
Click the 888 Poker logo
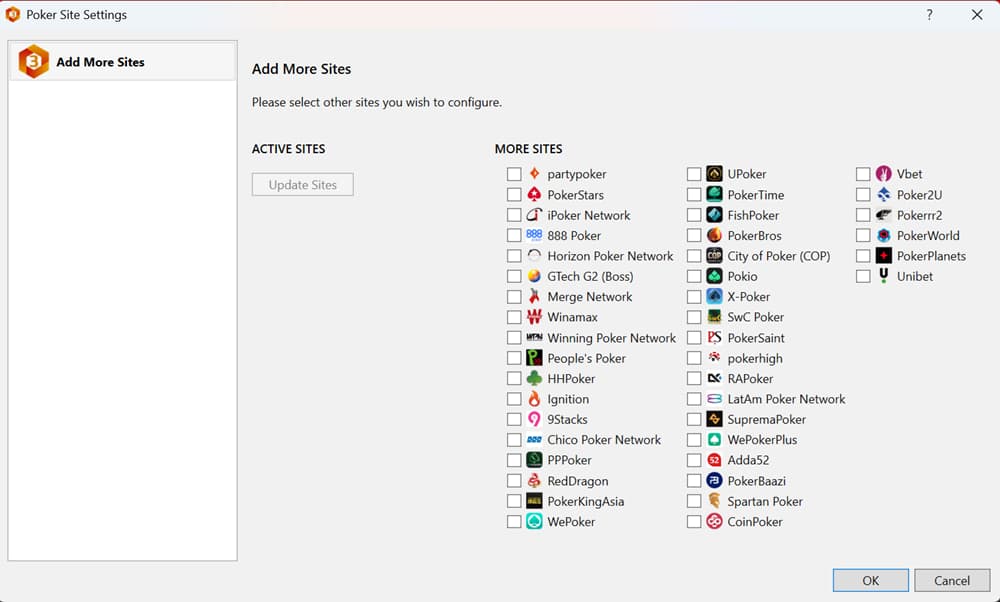533,235
